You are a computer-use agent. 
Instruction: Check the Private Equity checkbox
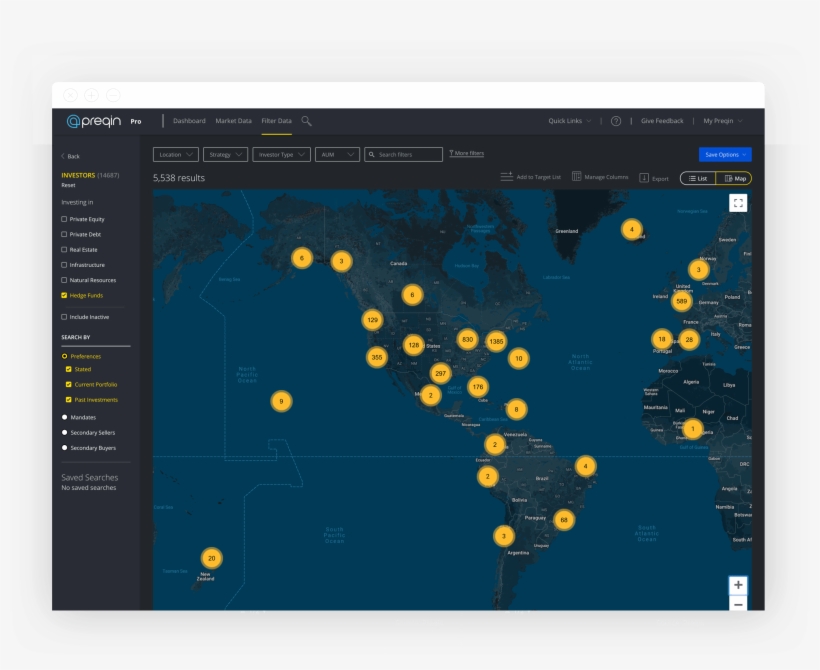pyautogui.click(x=65, y=219)
